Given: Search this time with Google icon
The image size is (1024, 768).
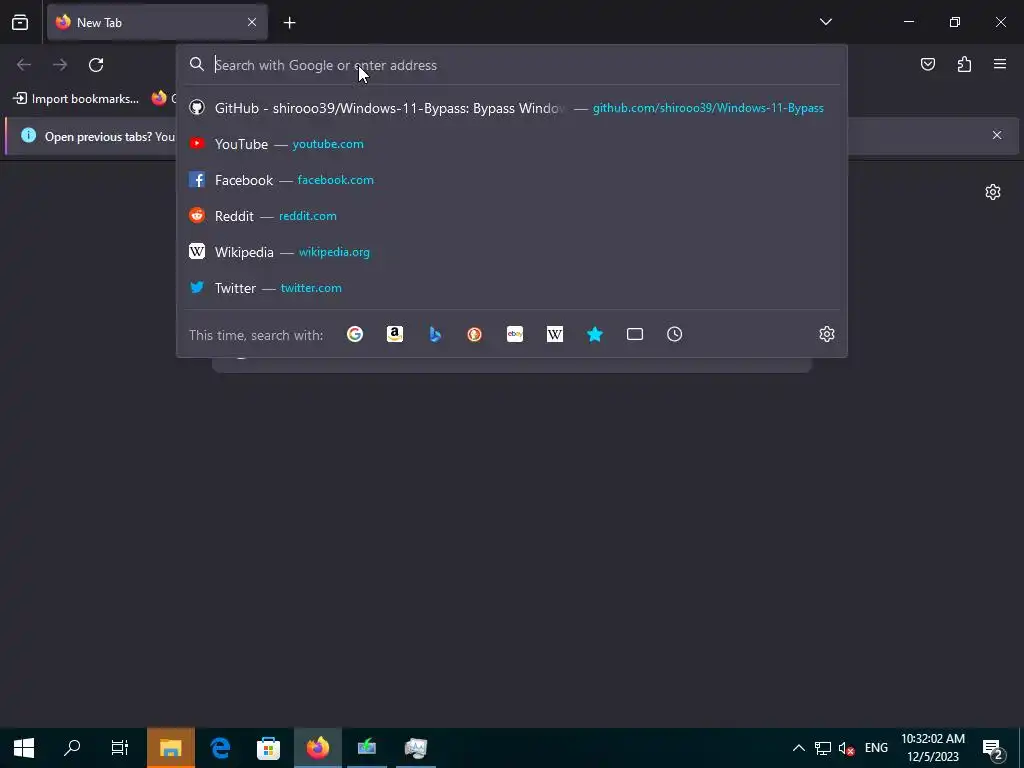Looking at the screenshot, I should [355, 334].
